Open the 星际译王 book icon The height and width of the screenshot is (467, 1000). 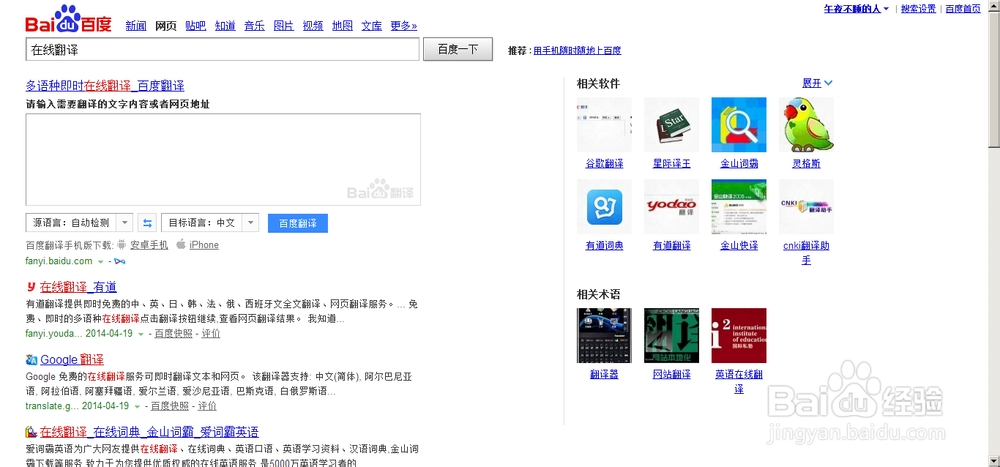click(x=672, y=124)
